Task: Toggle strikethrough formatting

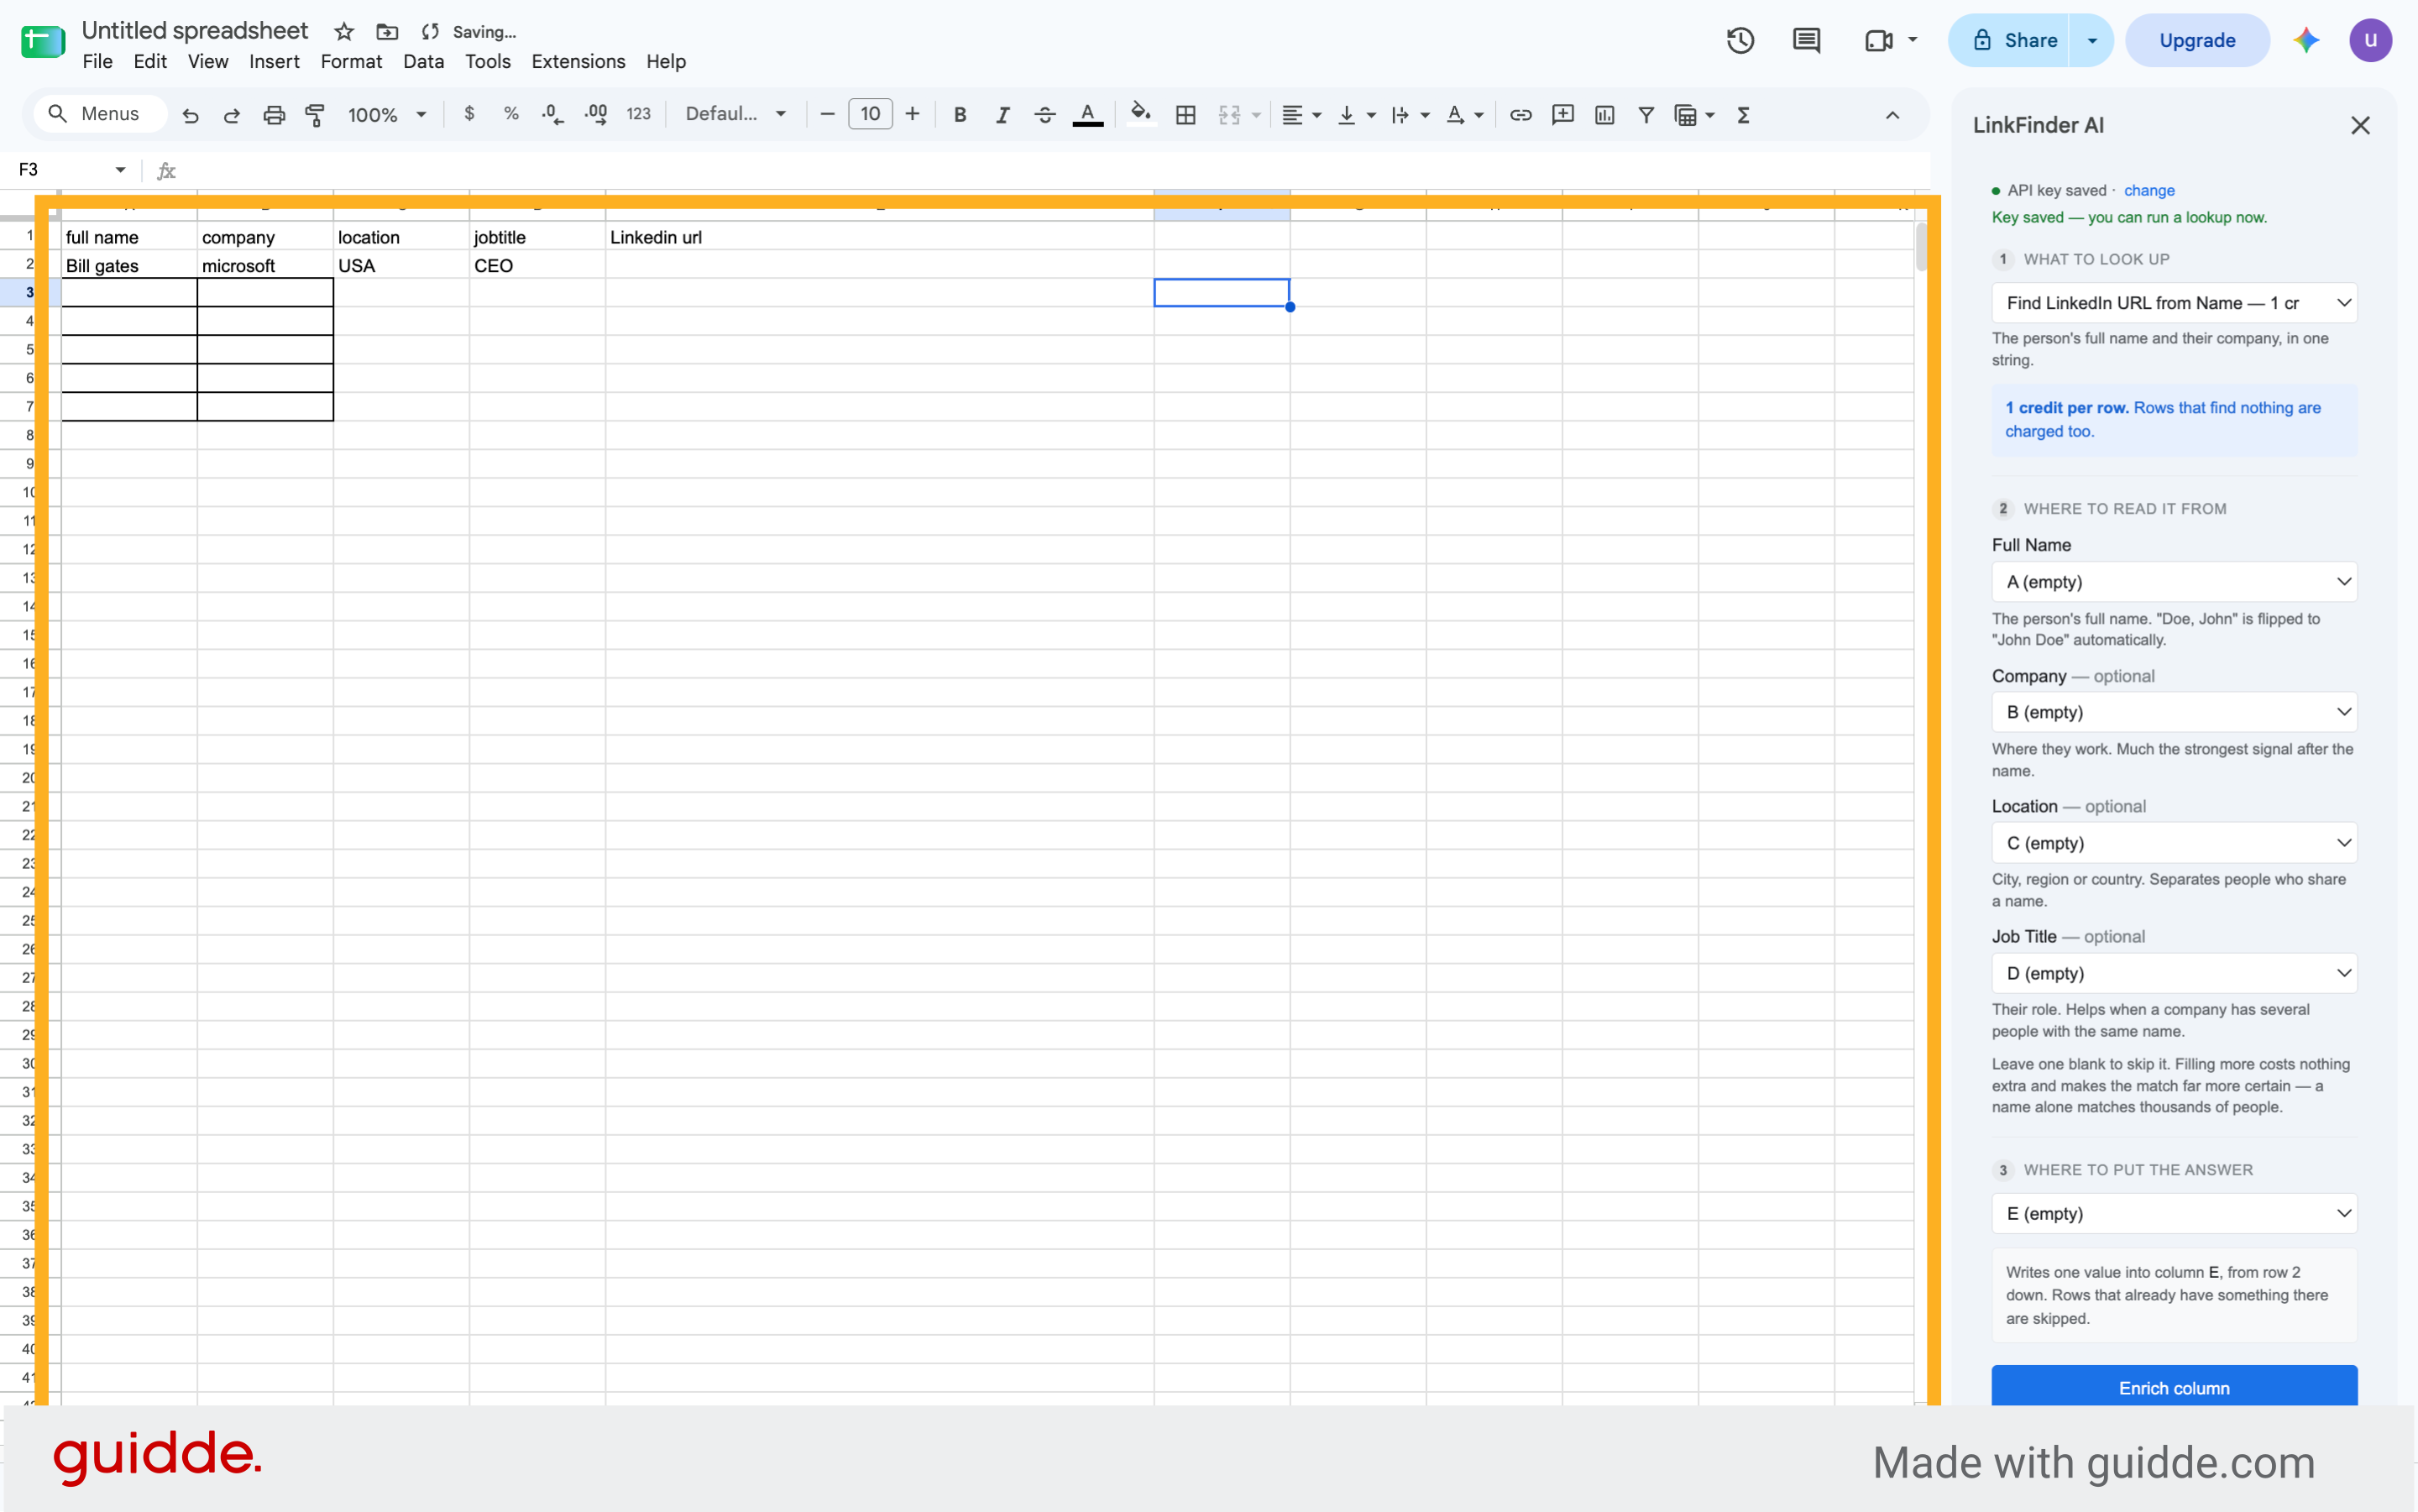Action: 1045,115
